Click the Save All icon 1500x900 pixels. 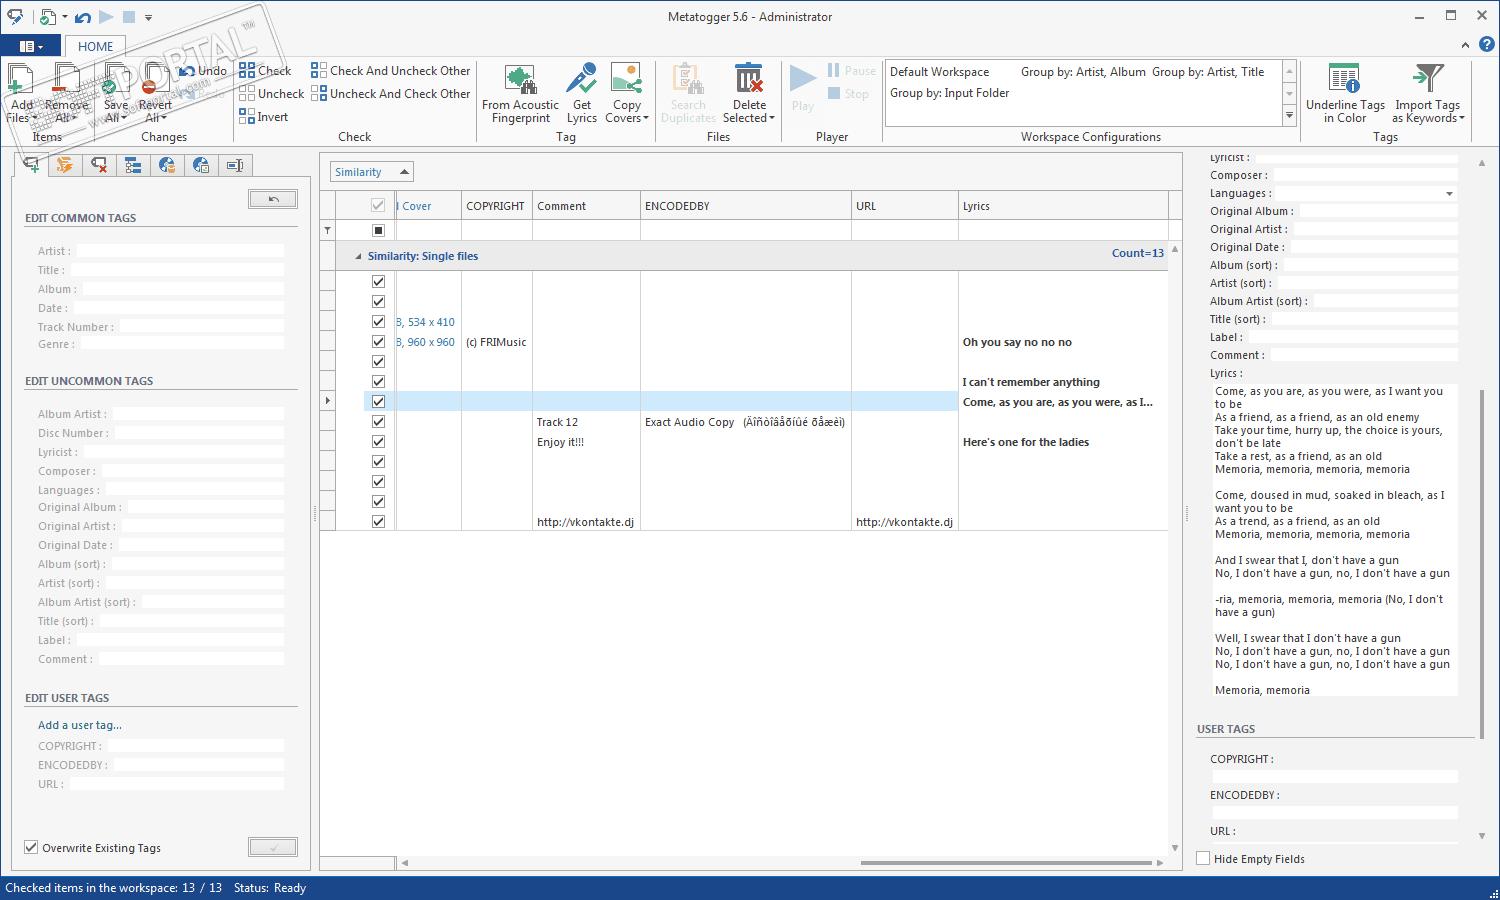[x=116, y=80]
